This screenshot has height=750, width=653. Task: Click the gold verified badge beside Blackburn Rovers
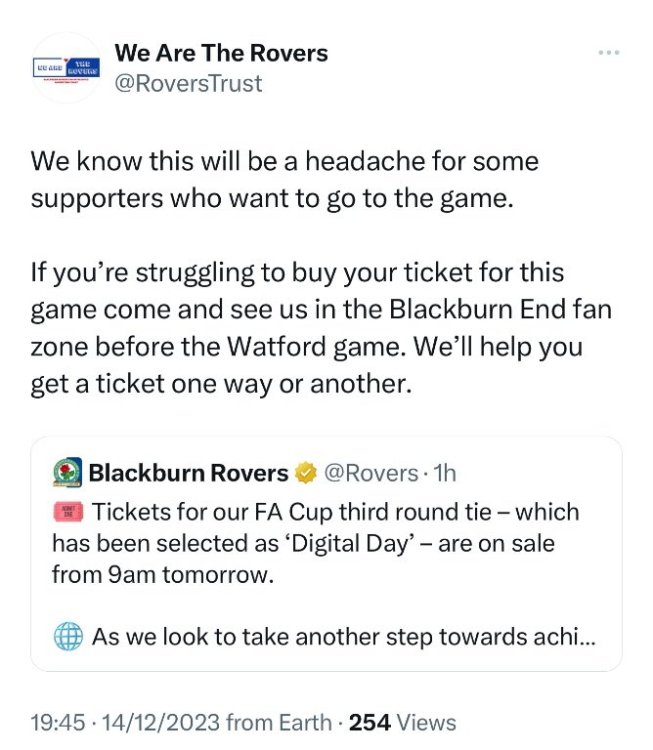coord(306,473)
